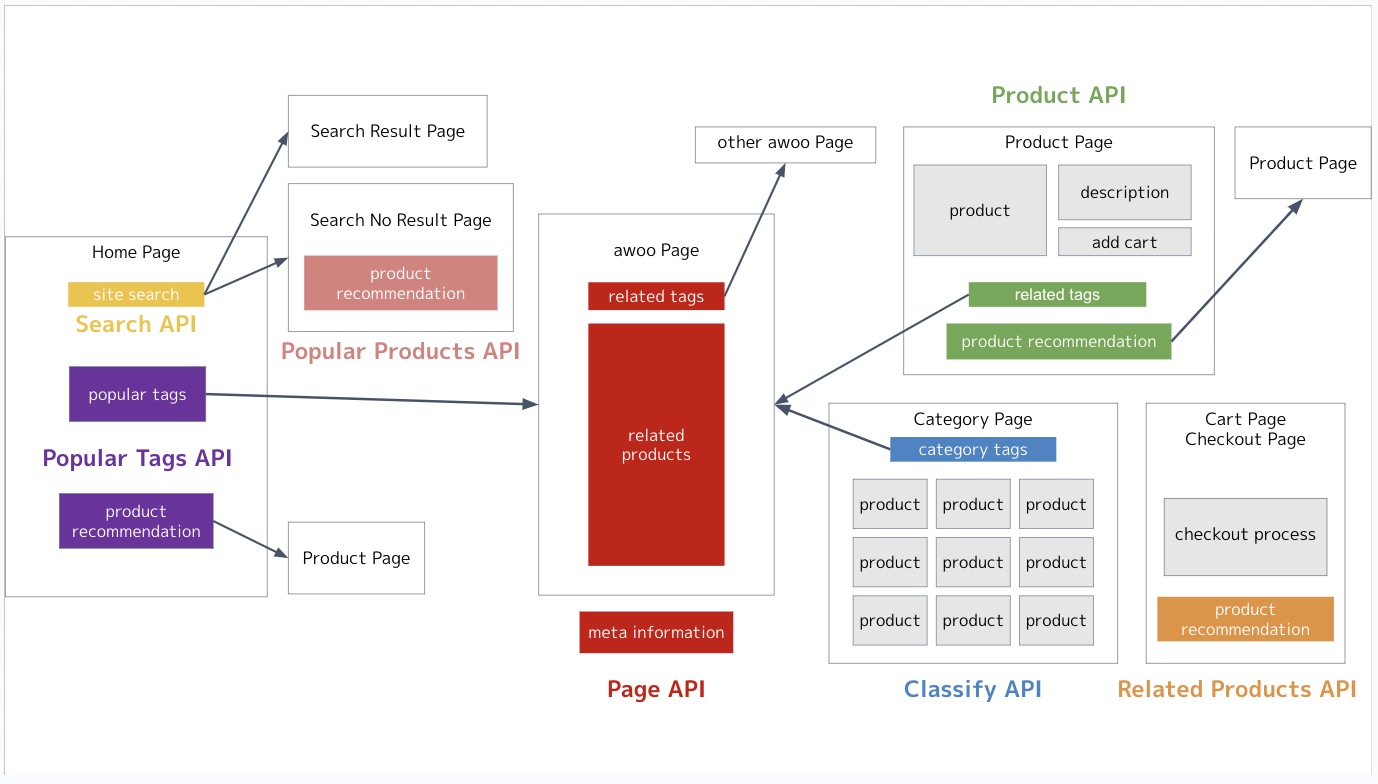The image size is (1378, 784).
Task: Select the Related Products API label
Action: [1237, 689]
